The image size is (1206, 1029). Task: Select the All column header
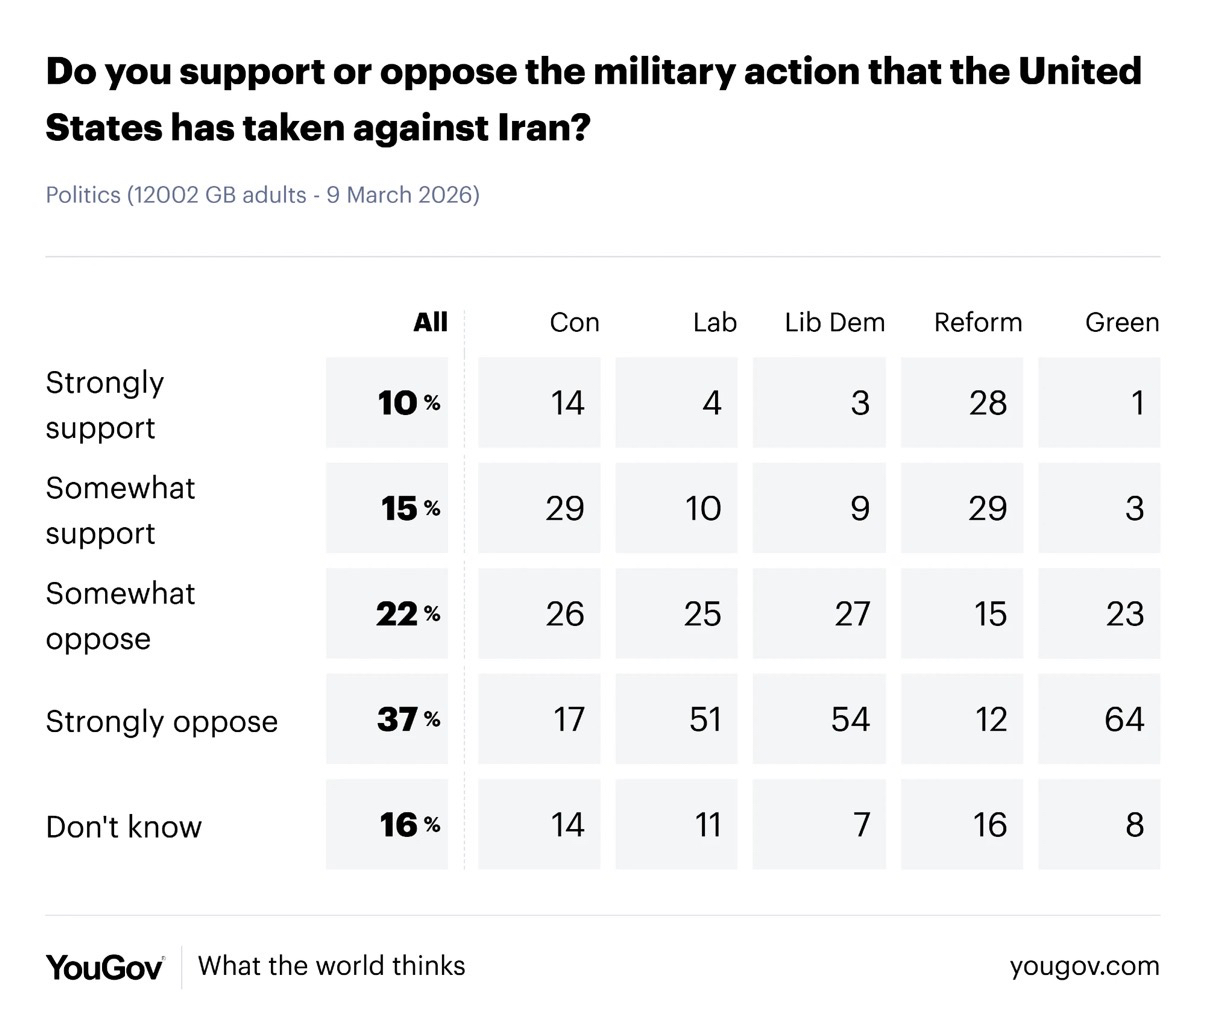pos(430,322)
